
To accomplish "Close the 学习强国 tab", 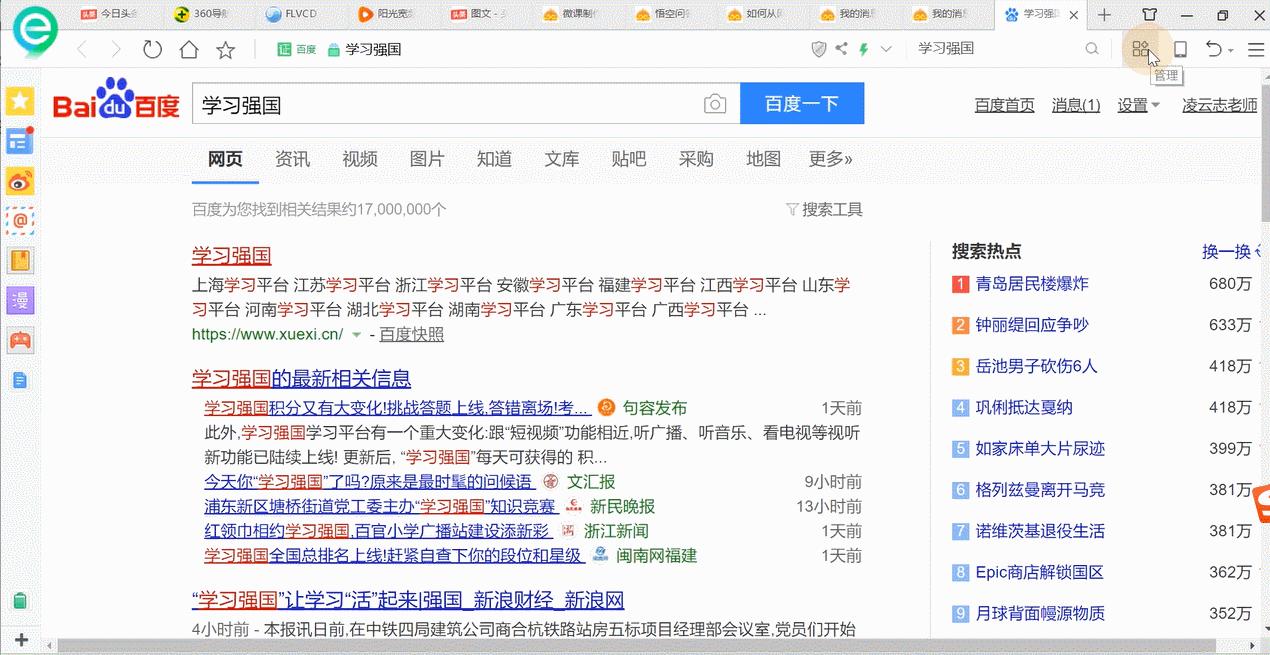I will [1074, 15].
